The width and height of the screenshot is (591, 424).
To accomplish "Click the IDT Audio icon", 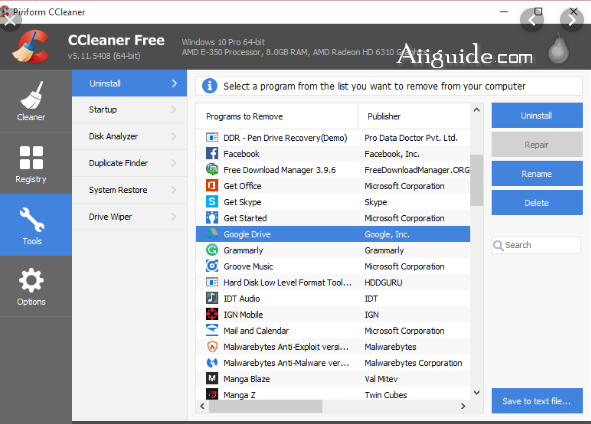I will [212, 298].
